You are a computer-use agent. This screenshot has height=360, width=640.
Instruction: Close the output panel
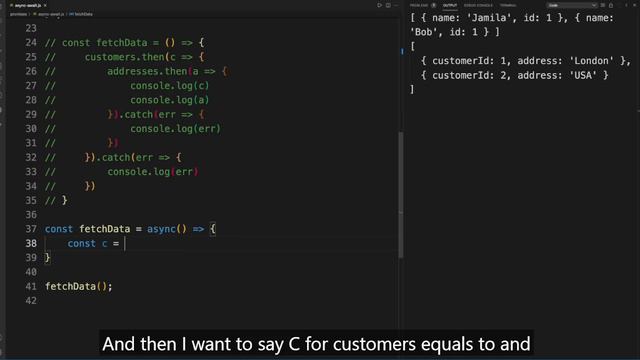634,5
